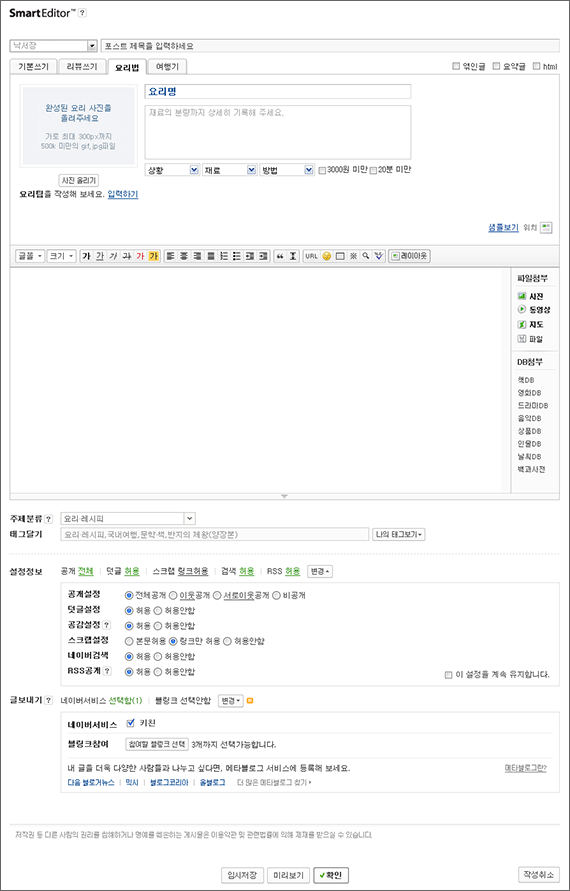Open 영화DB in DB첨부

(x=529, y=393)
